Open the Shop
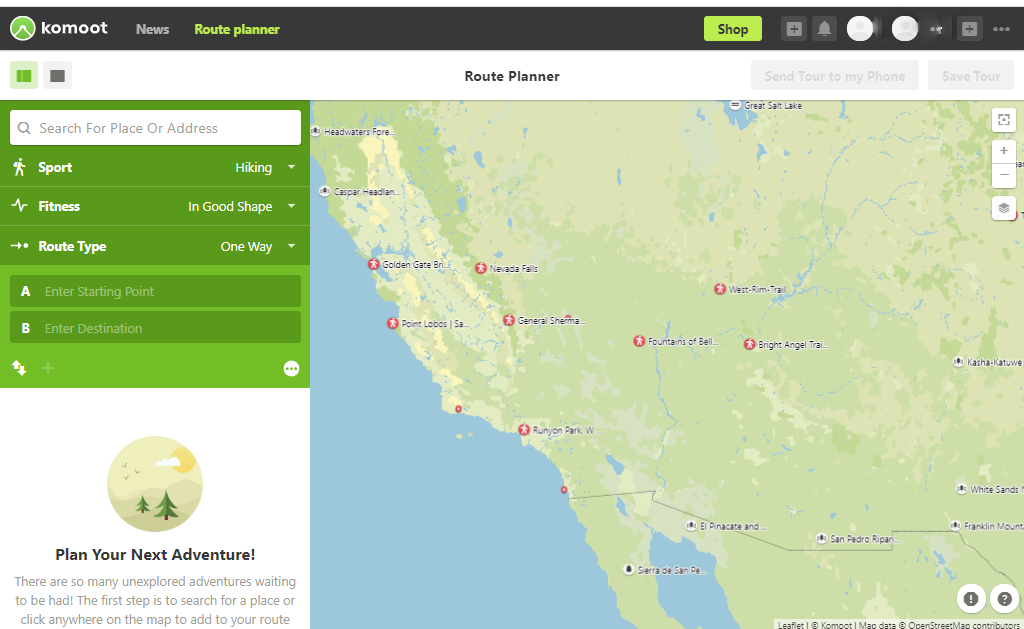 pyautogui.click(x=733, y=29)
